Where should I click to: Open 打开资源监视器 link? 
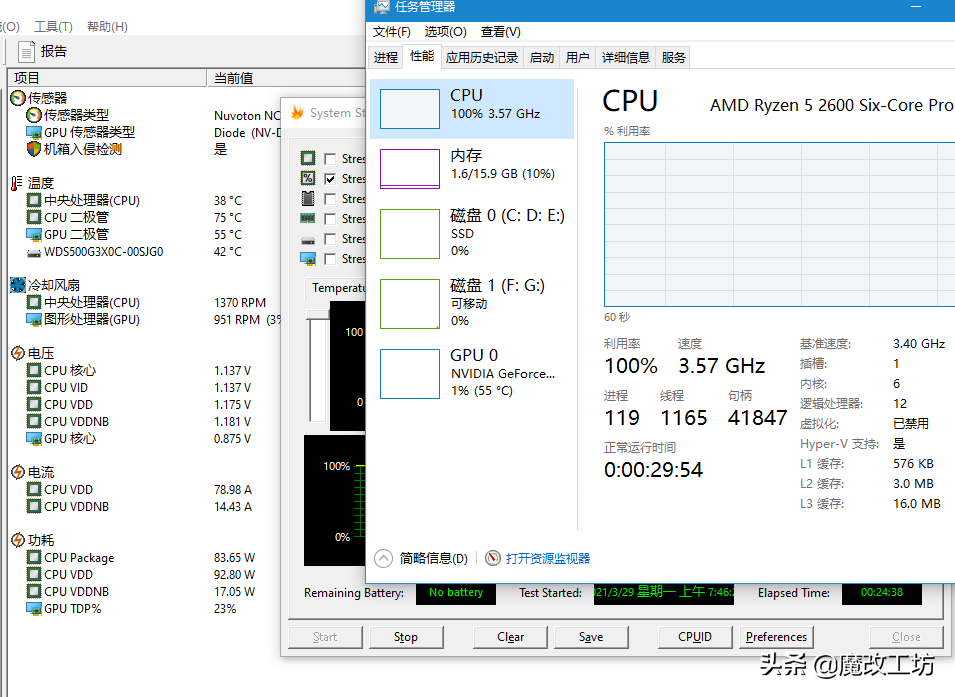(x=548, y=558)
